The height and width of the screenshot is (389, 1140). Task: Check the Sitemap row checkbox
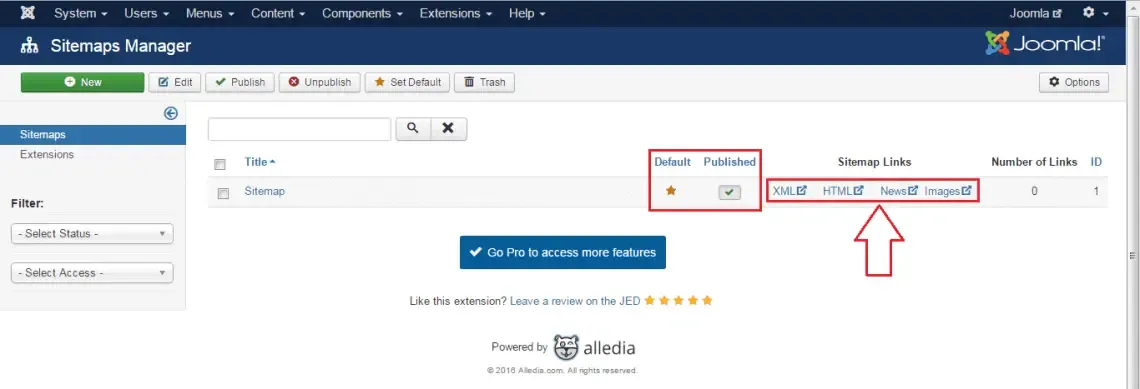pos(224,193)
